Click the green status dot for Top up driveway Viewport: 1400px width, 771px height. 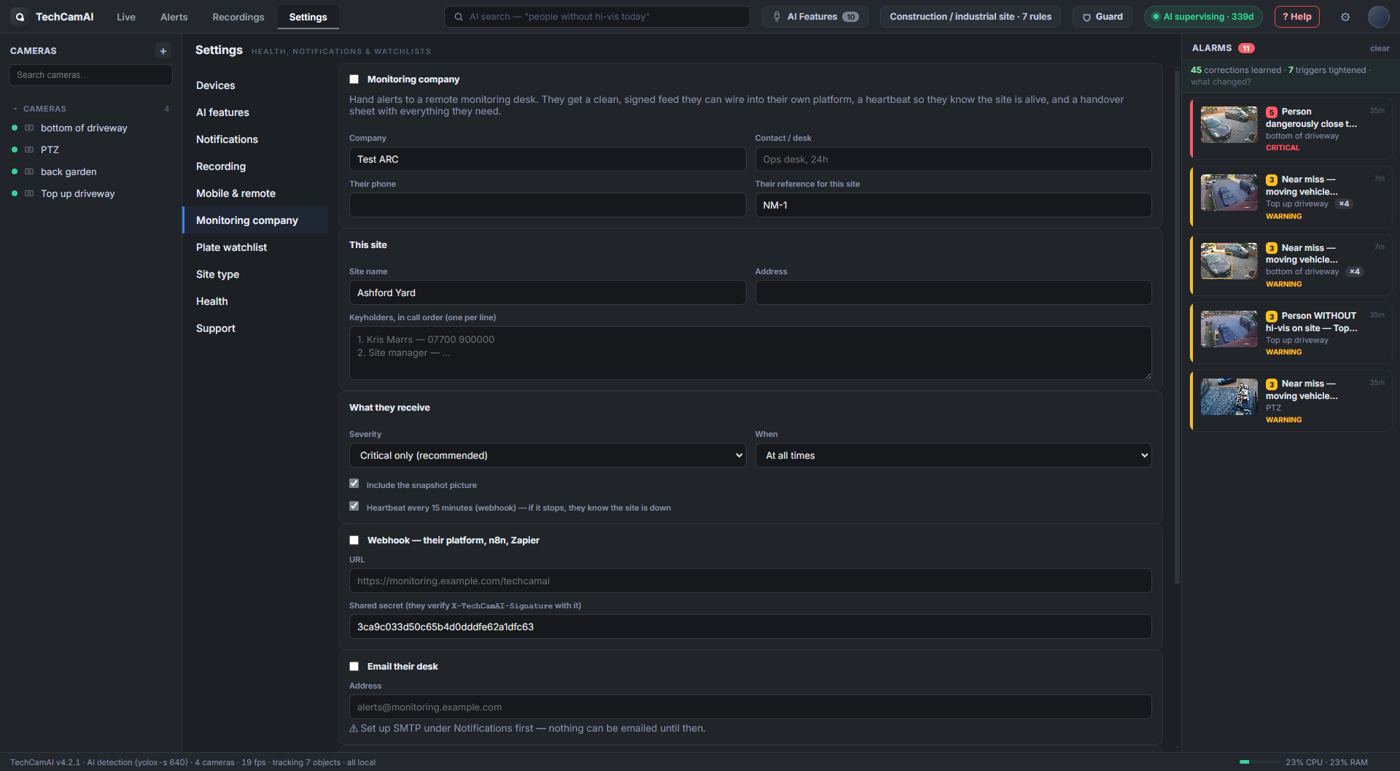tap(14, 194)
